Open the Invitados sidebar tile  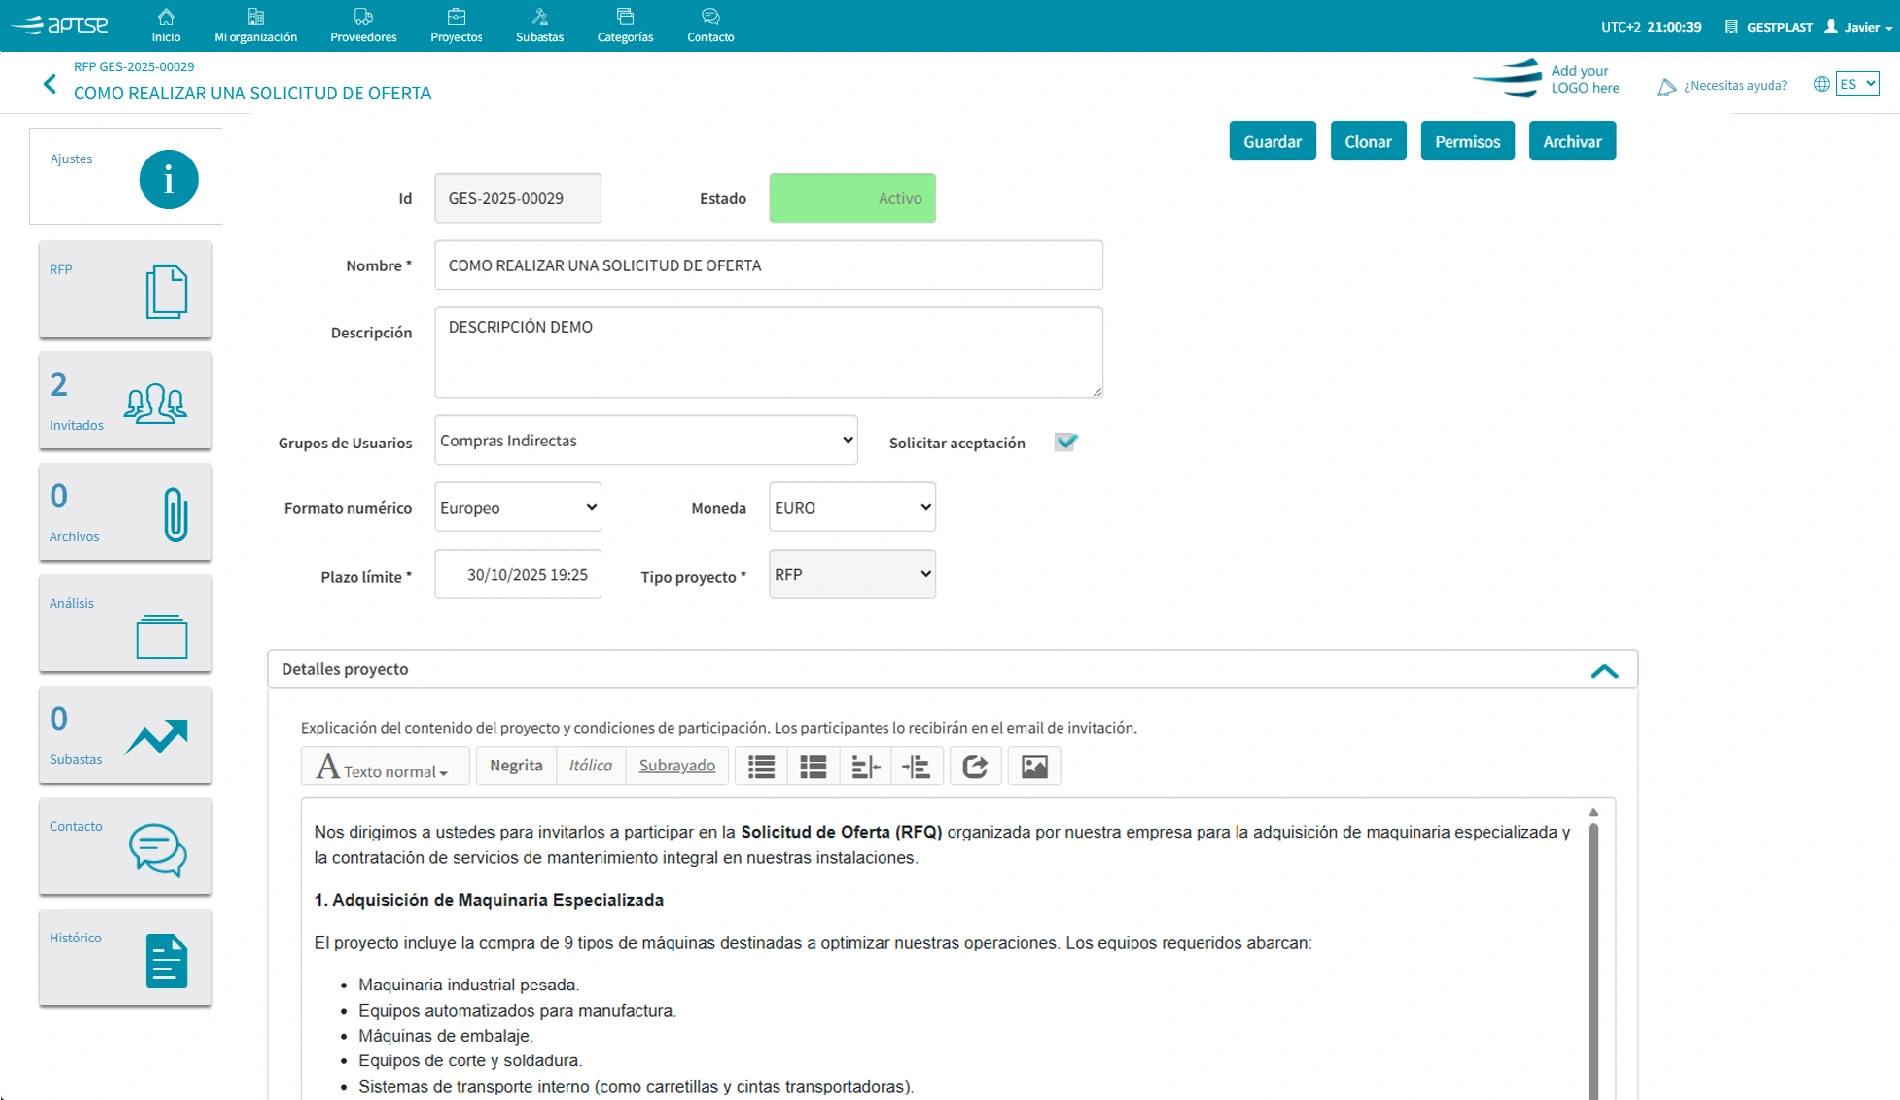coord(125,400)
